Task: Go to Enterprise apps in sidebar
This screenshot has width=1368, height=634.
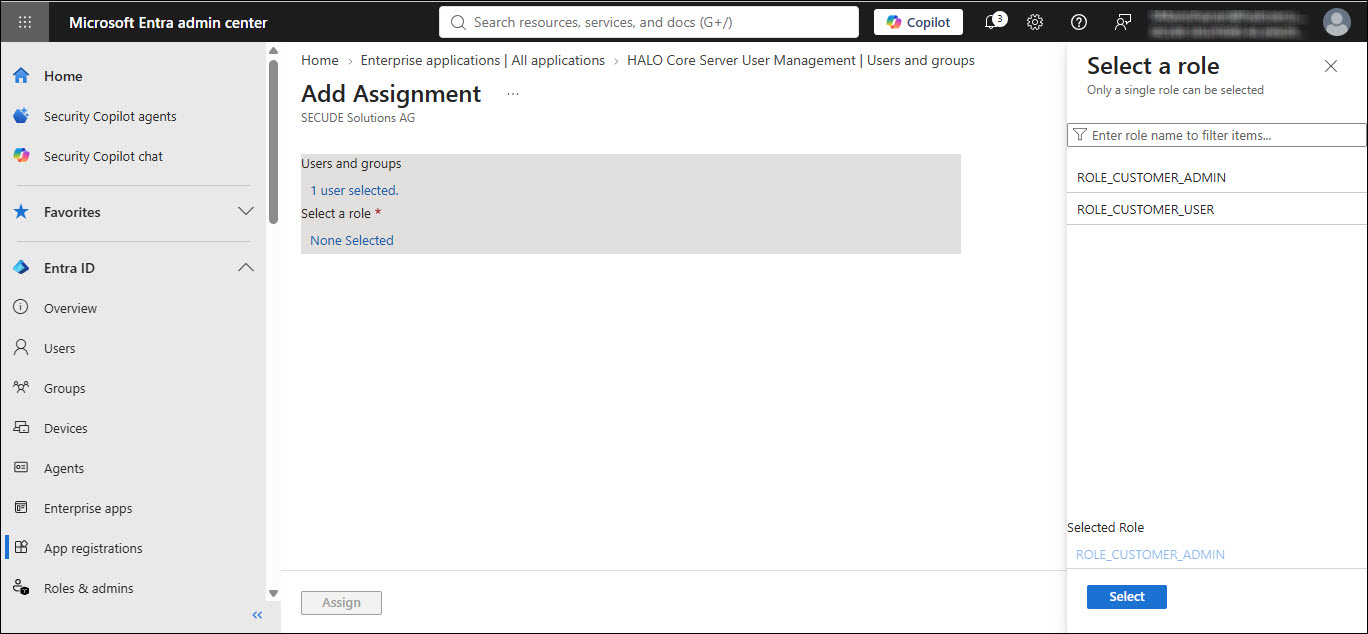Action: [x=88, y=508]
